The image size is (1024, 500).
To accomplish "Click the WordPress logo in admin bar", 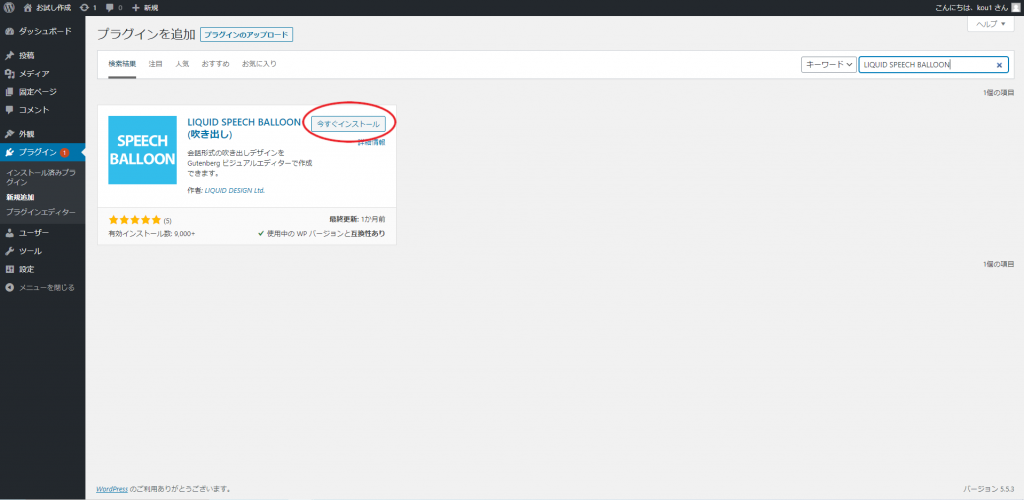I will pos(8,7).
